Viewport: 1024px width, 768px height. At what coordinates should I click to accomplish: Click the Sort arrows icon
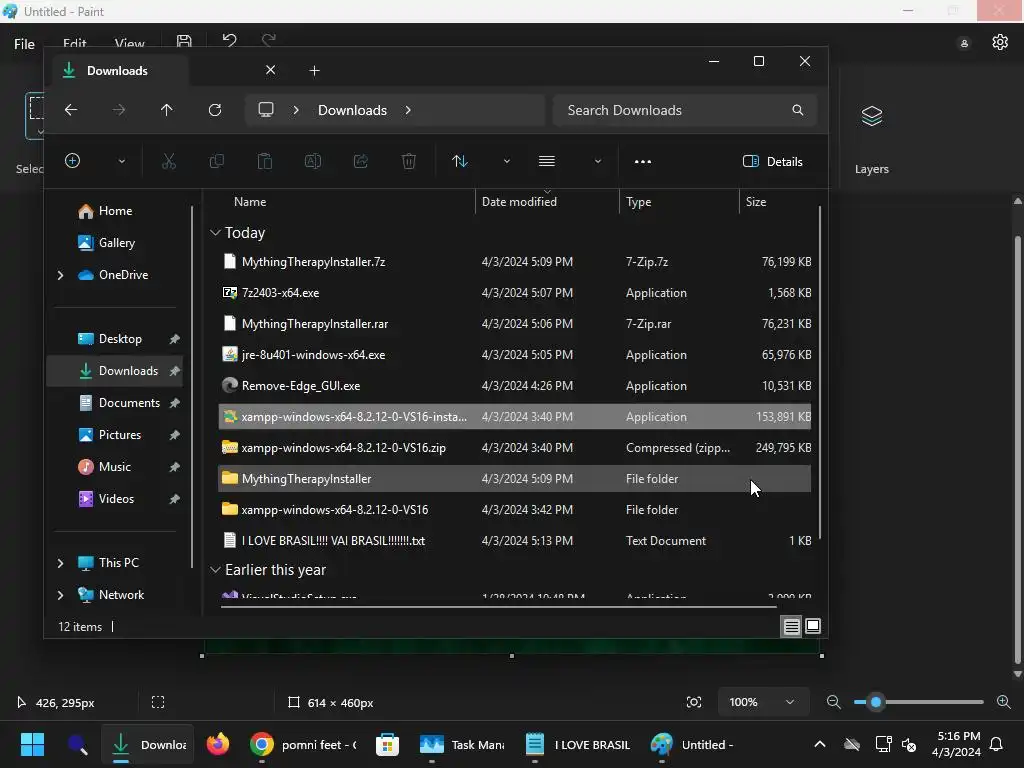tap(460, 161)
